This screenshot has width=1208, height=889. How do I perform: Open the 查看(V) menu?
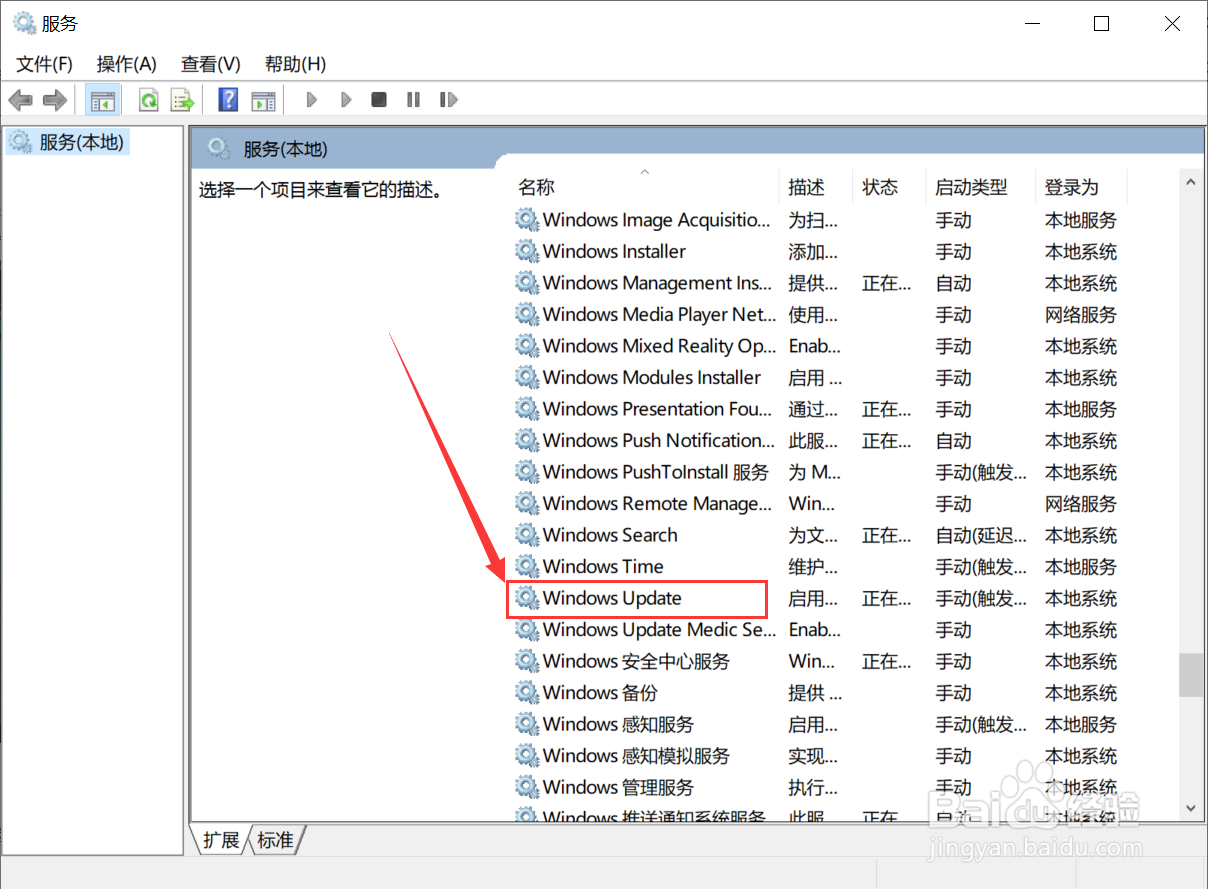[211, 64]
